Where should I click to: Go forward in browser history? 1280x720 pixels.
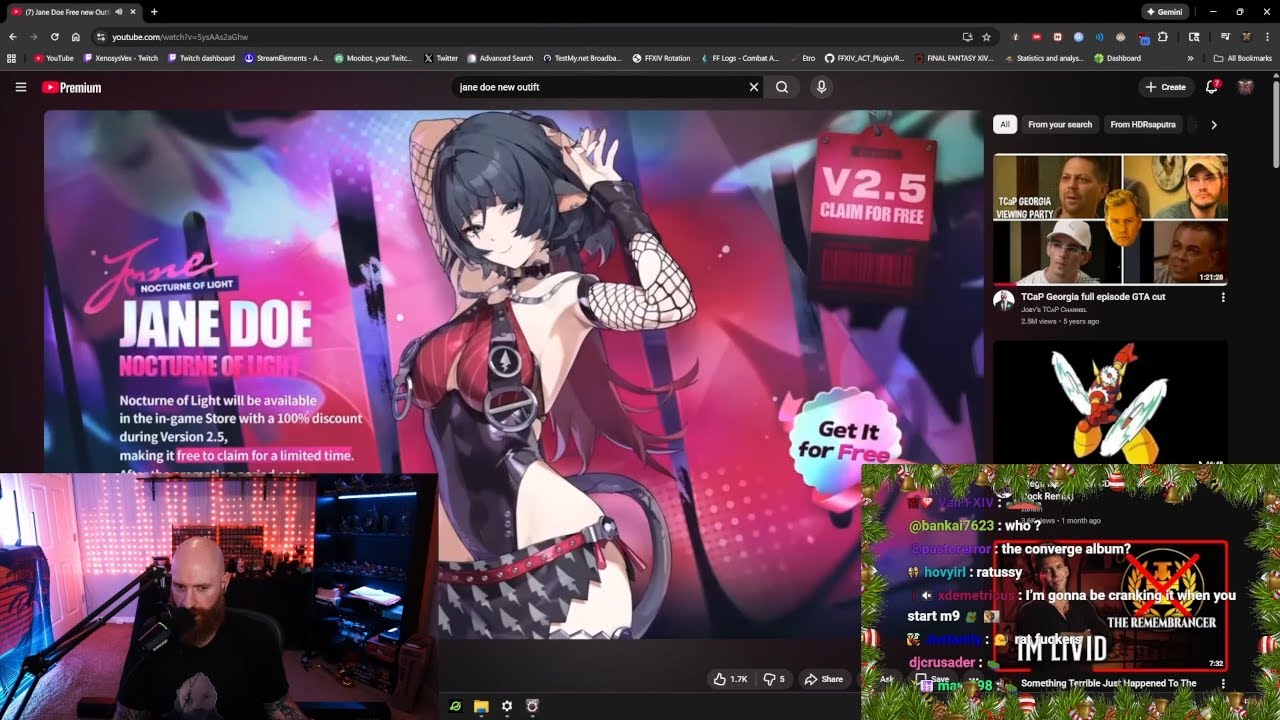[34, 36]
